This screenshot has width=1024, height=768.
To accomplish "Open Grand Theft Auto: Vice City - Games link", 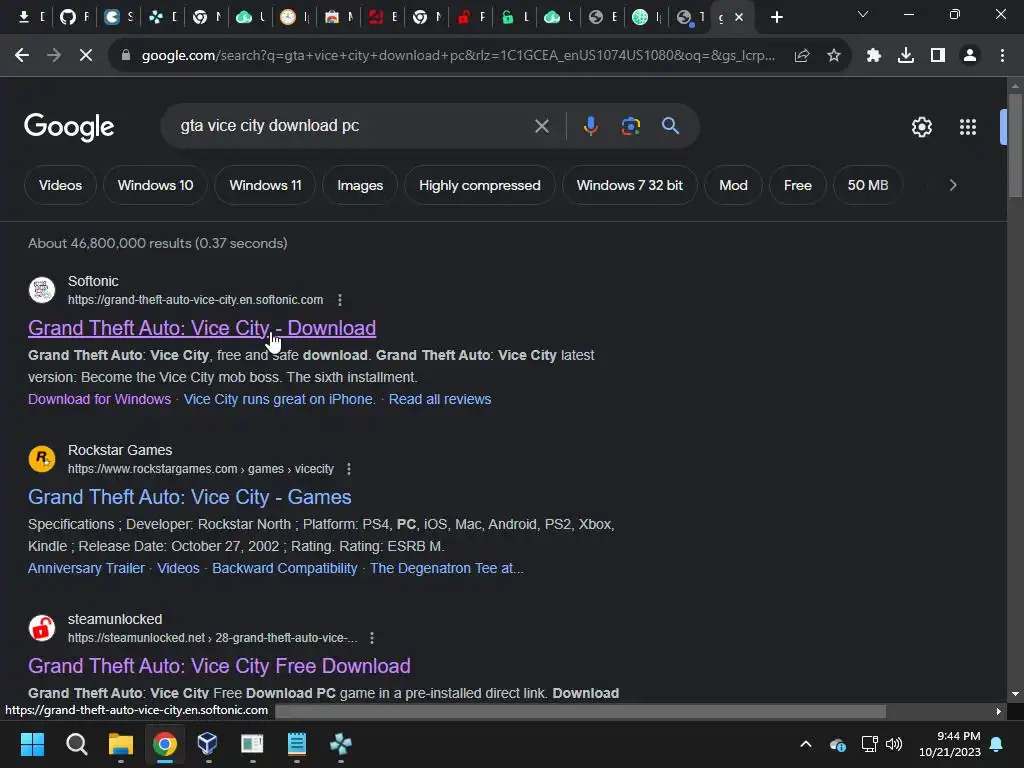I will click(189, 497).
